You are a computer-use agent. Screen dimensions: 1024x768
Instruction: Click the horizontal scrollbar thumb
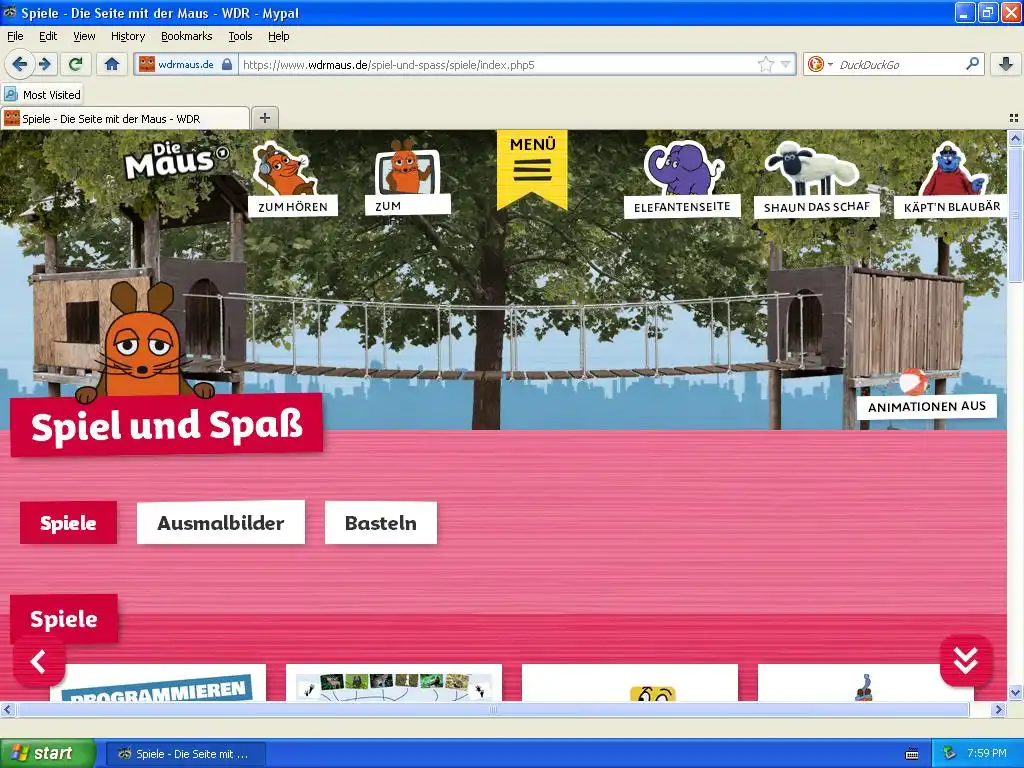pyautogui.click(x=493, y=709)
